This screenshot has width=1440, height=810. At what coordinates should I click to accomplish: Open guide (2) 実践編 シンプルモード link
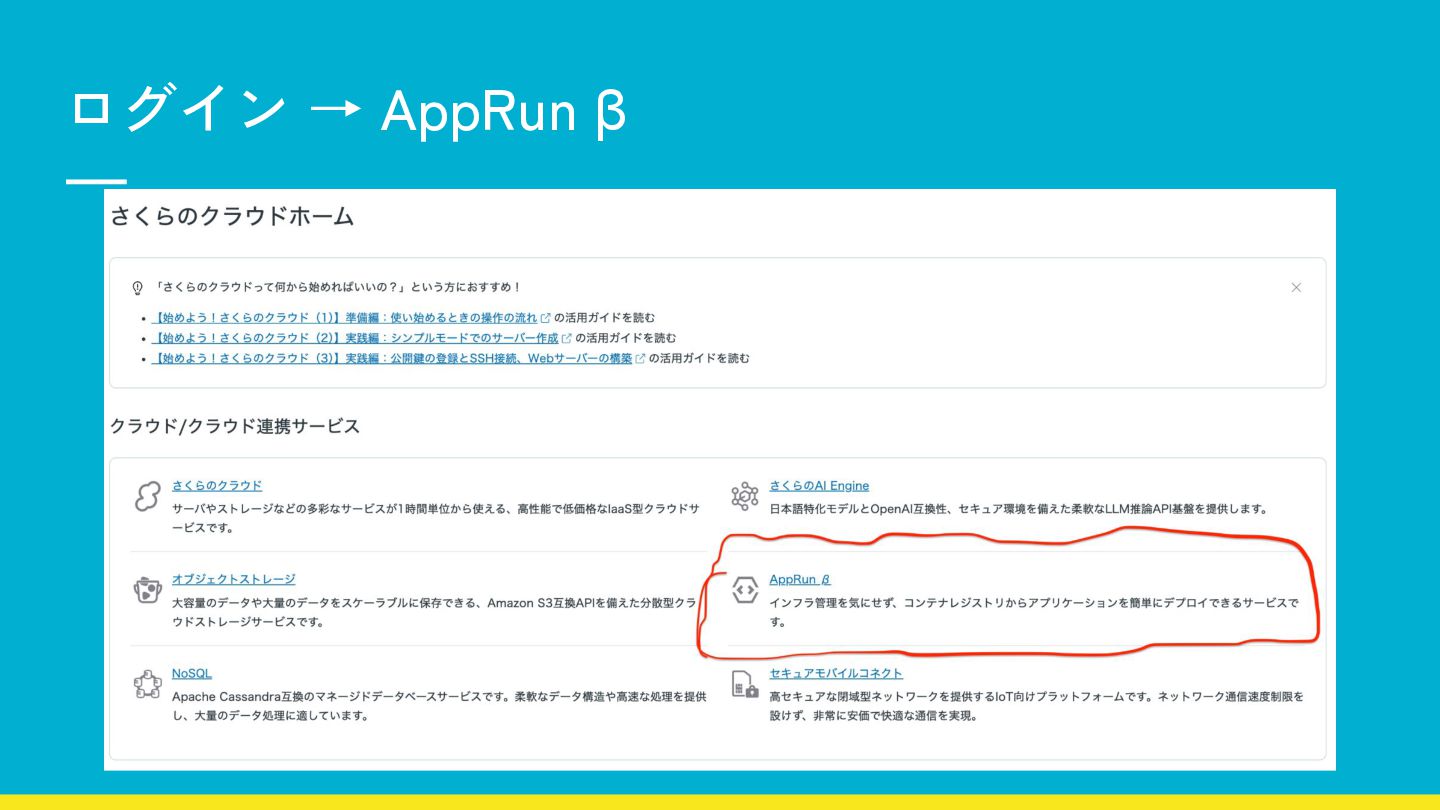tap(355, 338)
